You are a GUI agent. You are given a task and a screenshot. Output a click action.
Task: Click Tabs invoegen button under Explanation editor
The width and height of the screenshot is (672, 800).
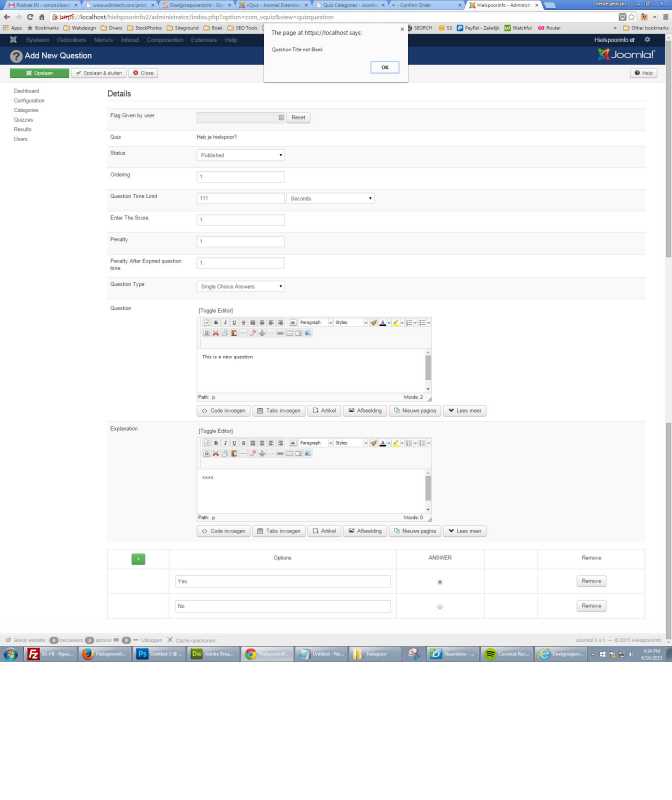coord(280,530)
